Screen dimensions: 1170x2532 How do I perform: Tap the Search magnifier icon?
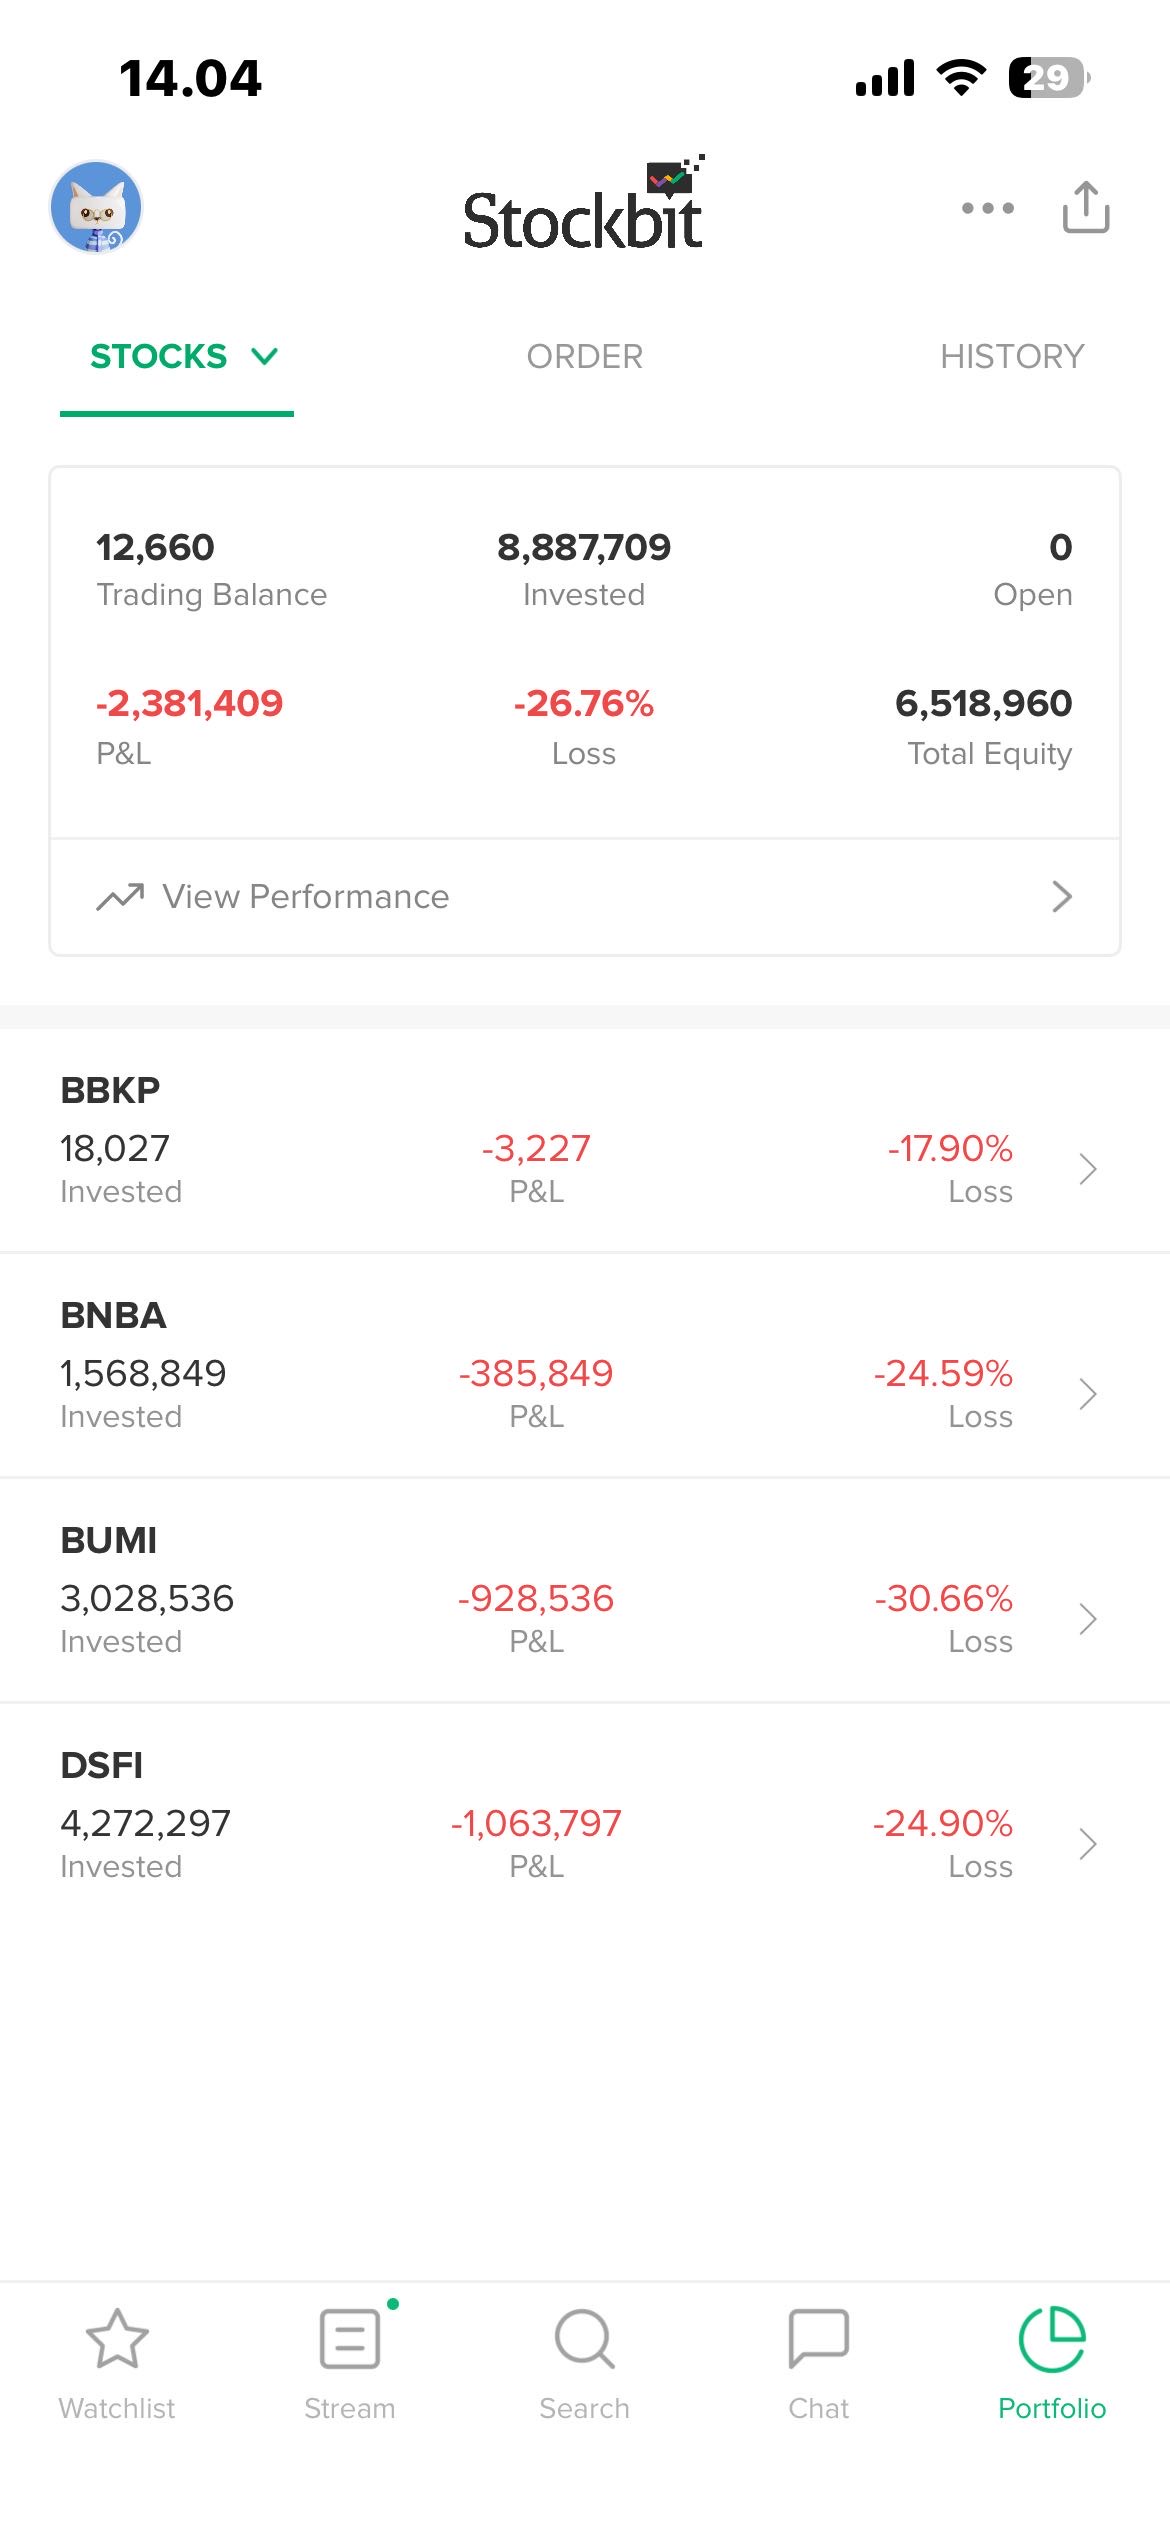tap(584, 2339)
